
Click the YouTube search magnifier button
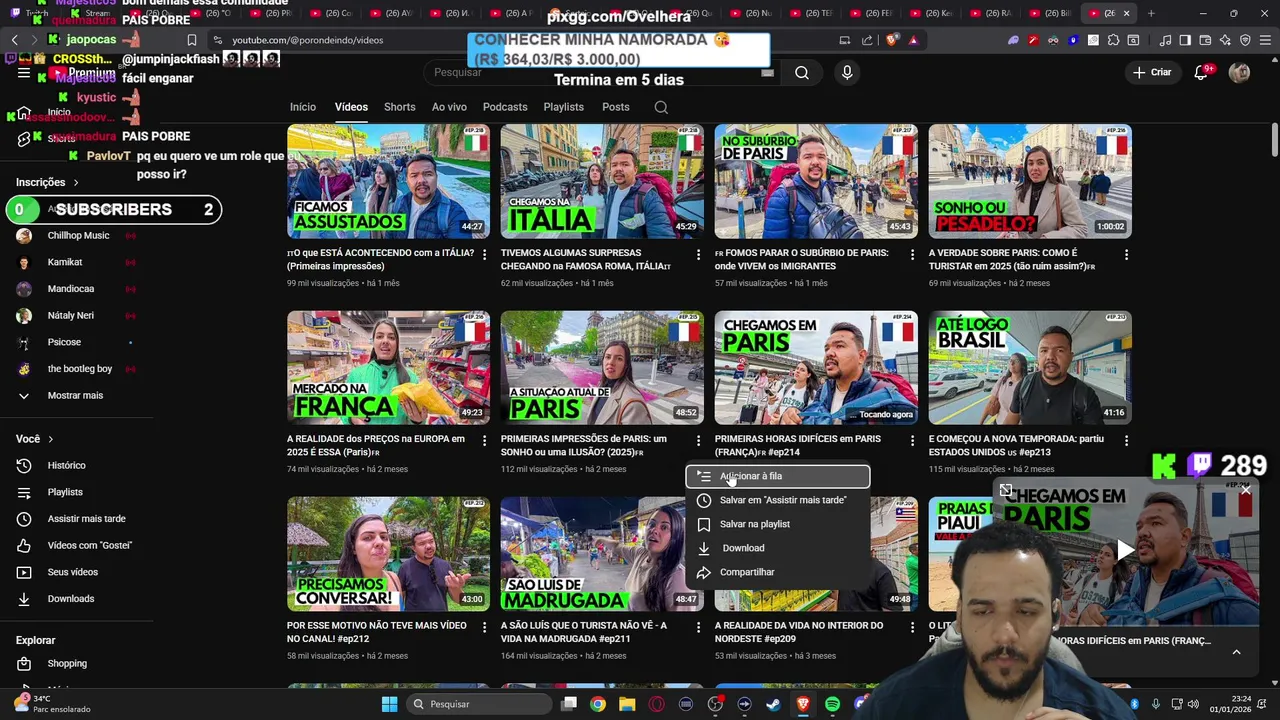(802, 72)
